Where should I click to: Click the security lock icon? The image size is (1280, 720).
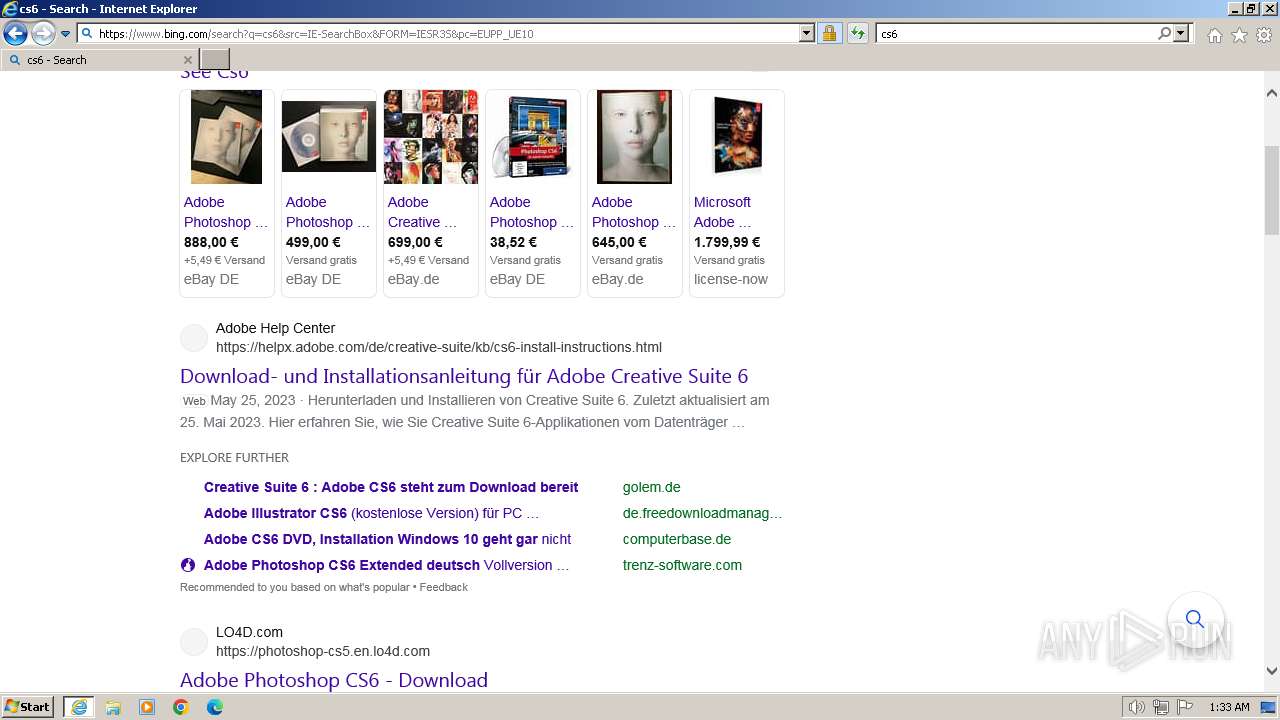coord(829,33)
